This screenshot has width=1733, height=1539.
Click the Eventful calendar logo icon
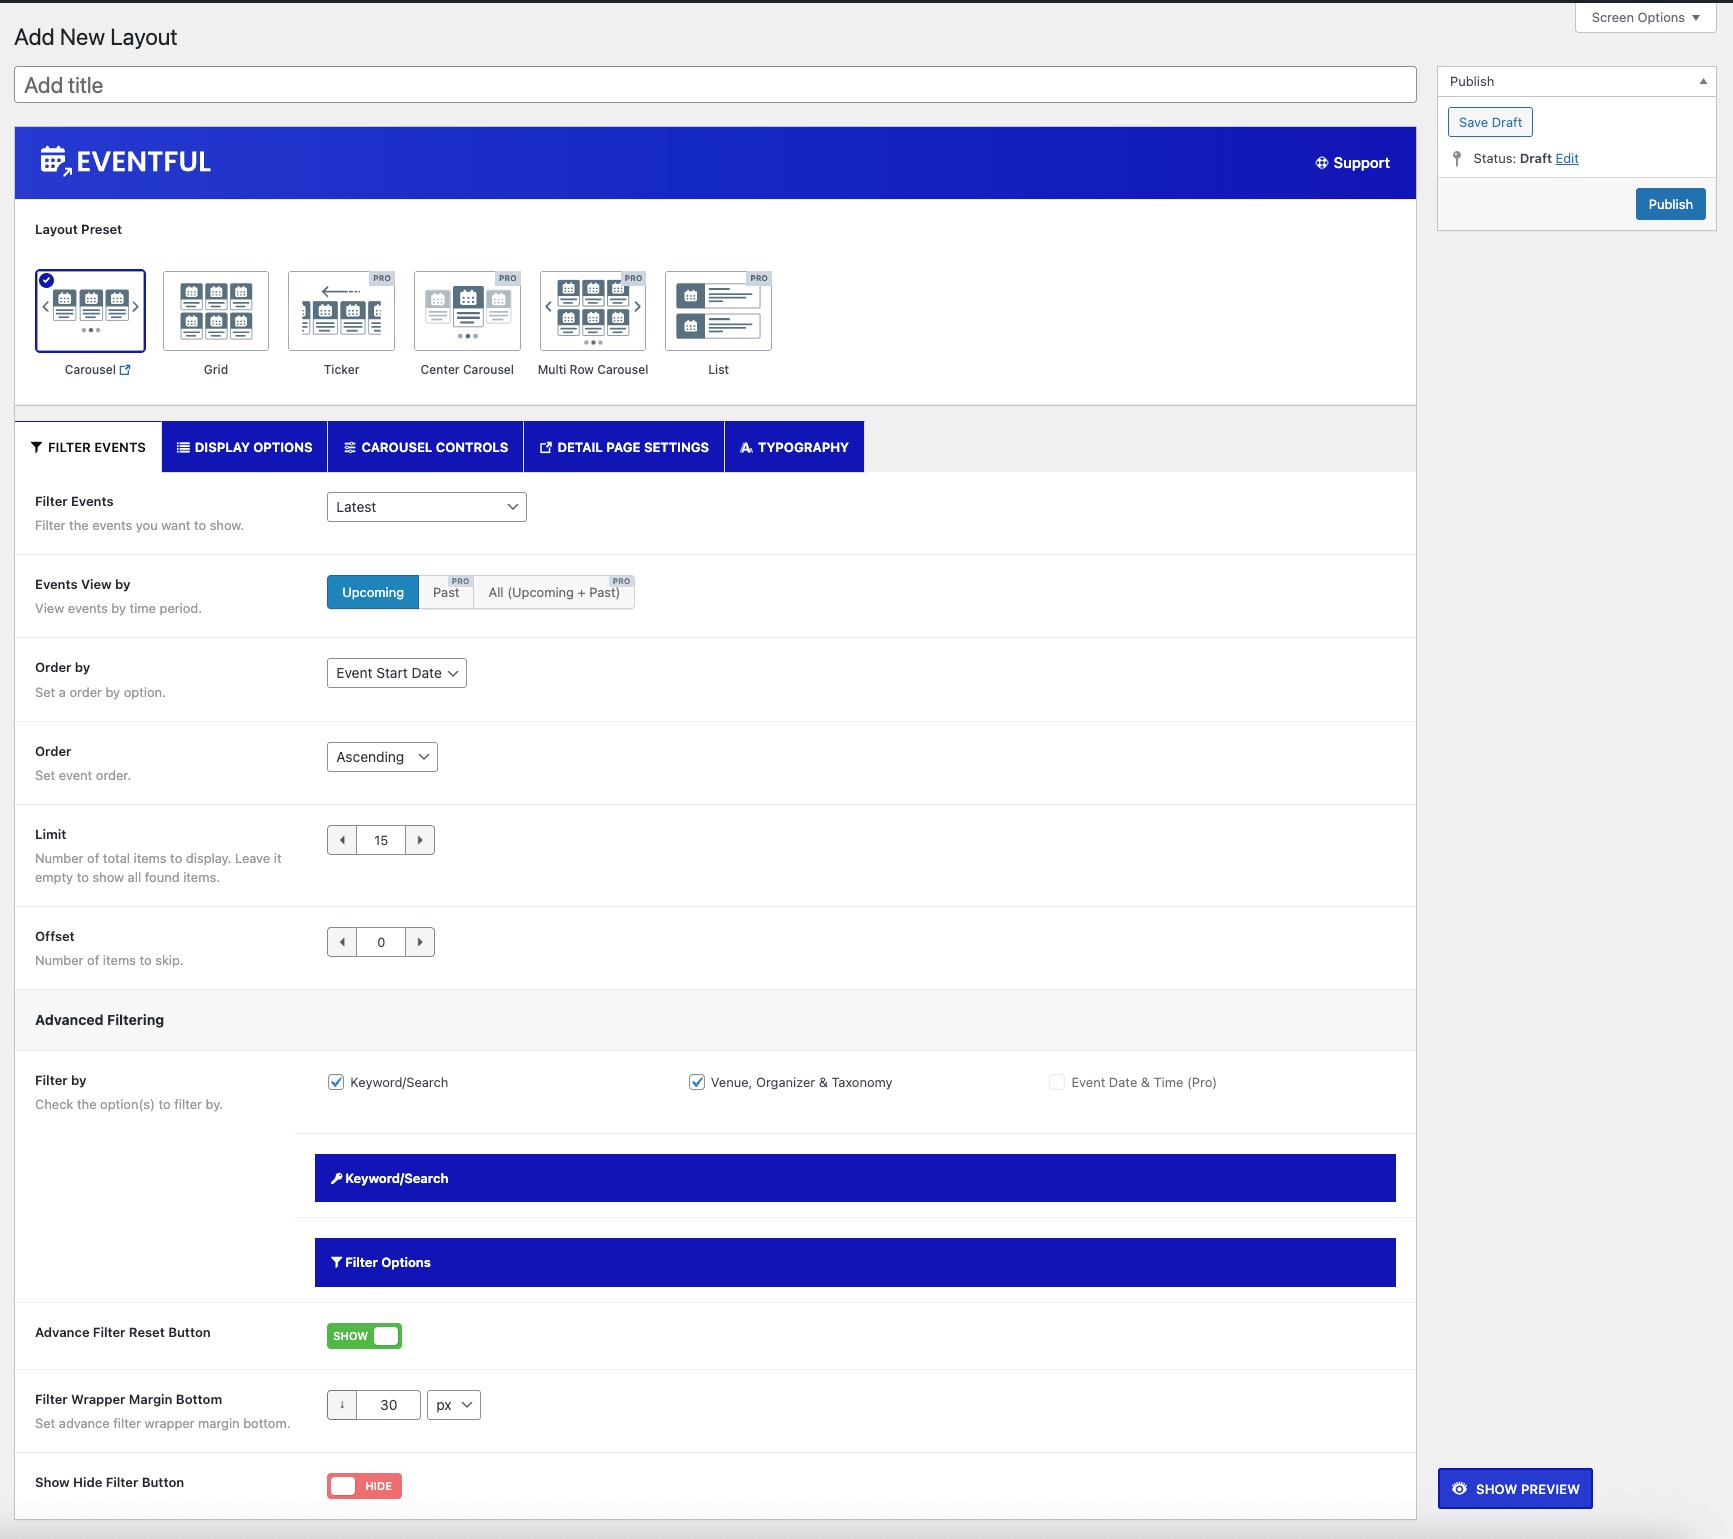(x=54, y=161)
